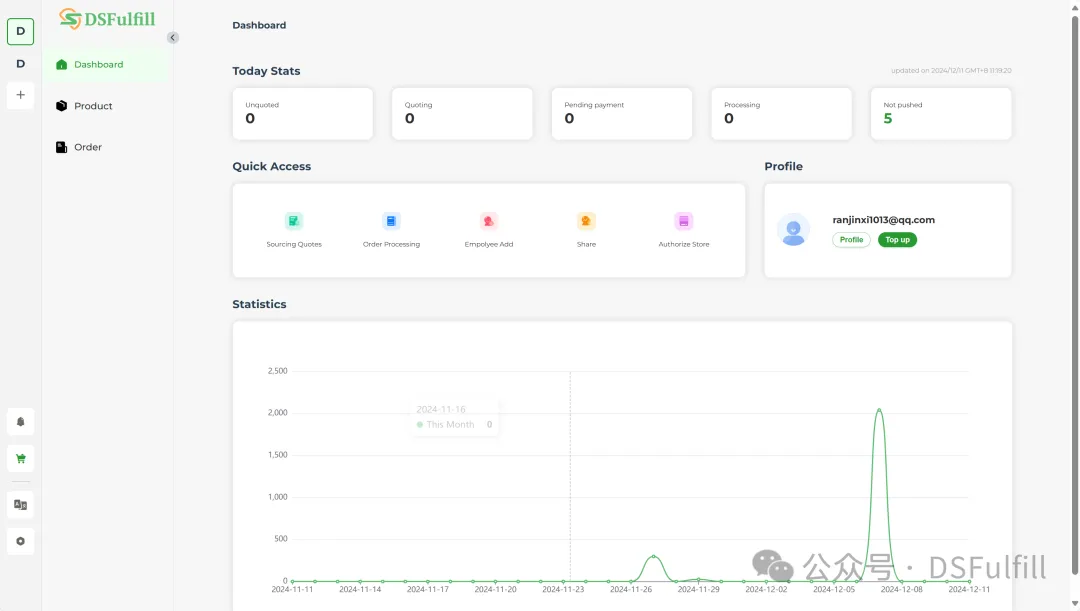Click the Profile button
The width and height of the screenshot is (1080, 611).
[x=851, y=240]
